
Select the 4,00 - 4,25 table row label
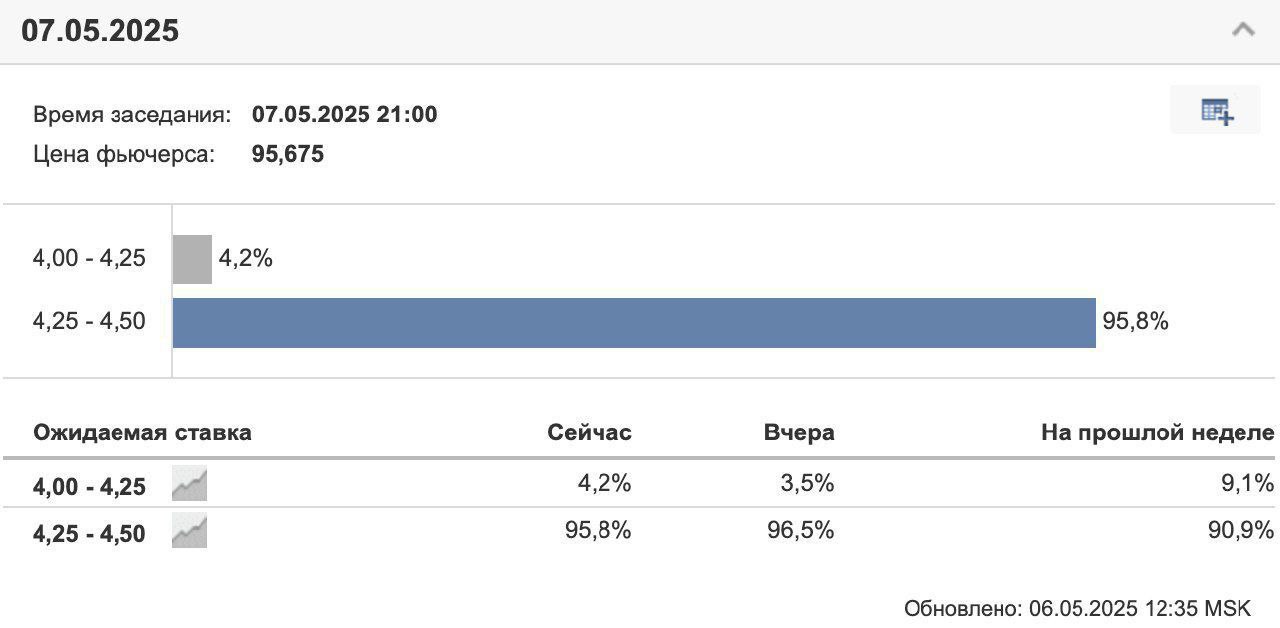[x=89, y=487]
